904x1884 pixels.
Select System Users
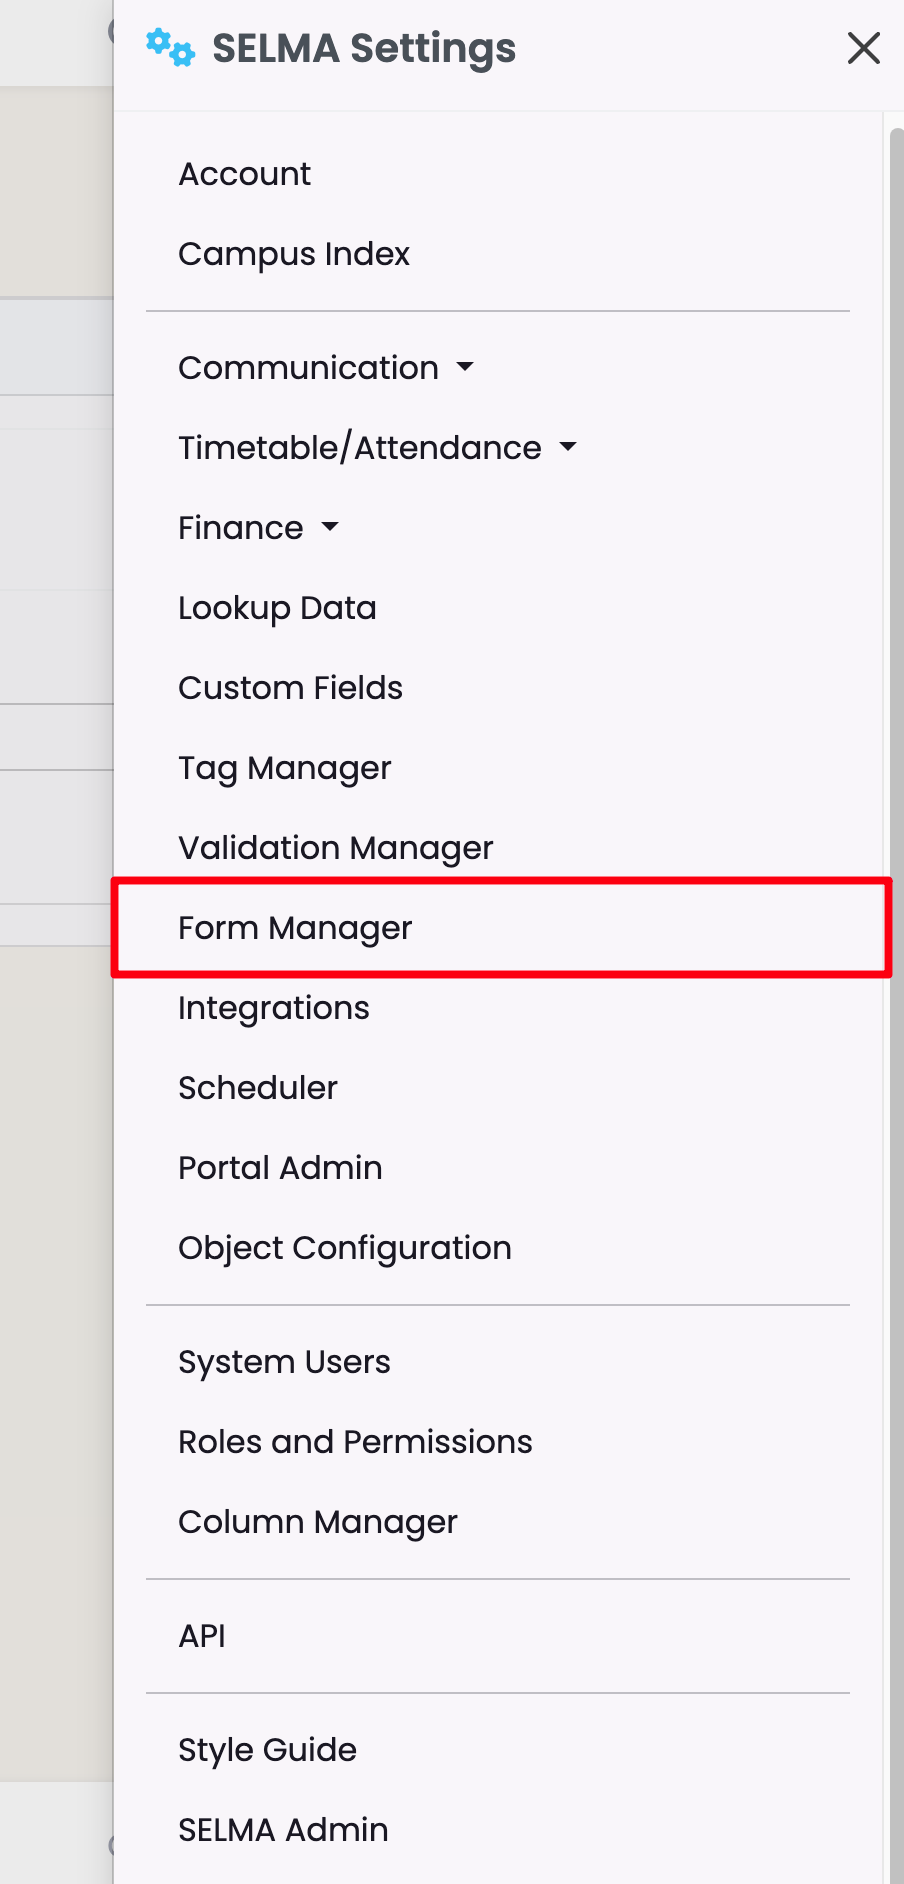click(x=284, y=1362)
